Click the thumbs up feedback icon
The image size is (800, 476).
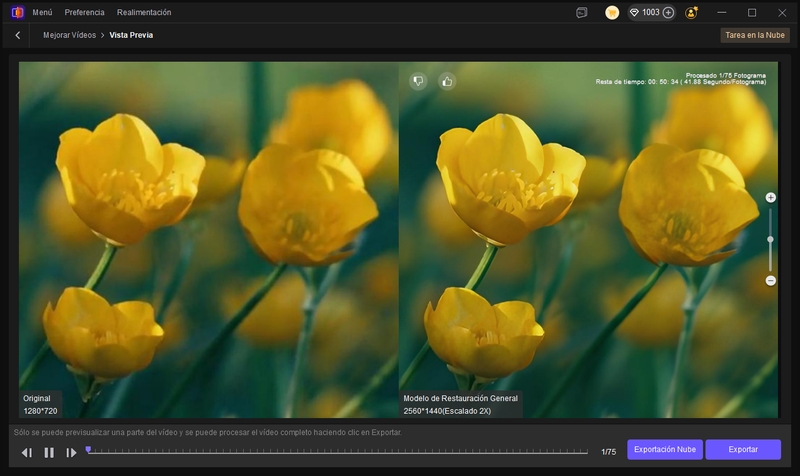pyautogui.click(x=447, y=81)
